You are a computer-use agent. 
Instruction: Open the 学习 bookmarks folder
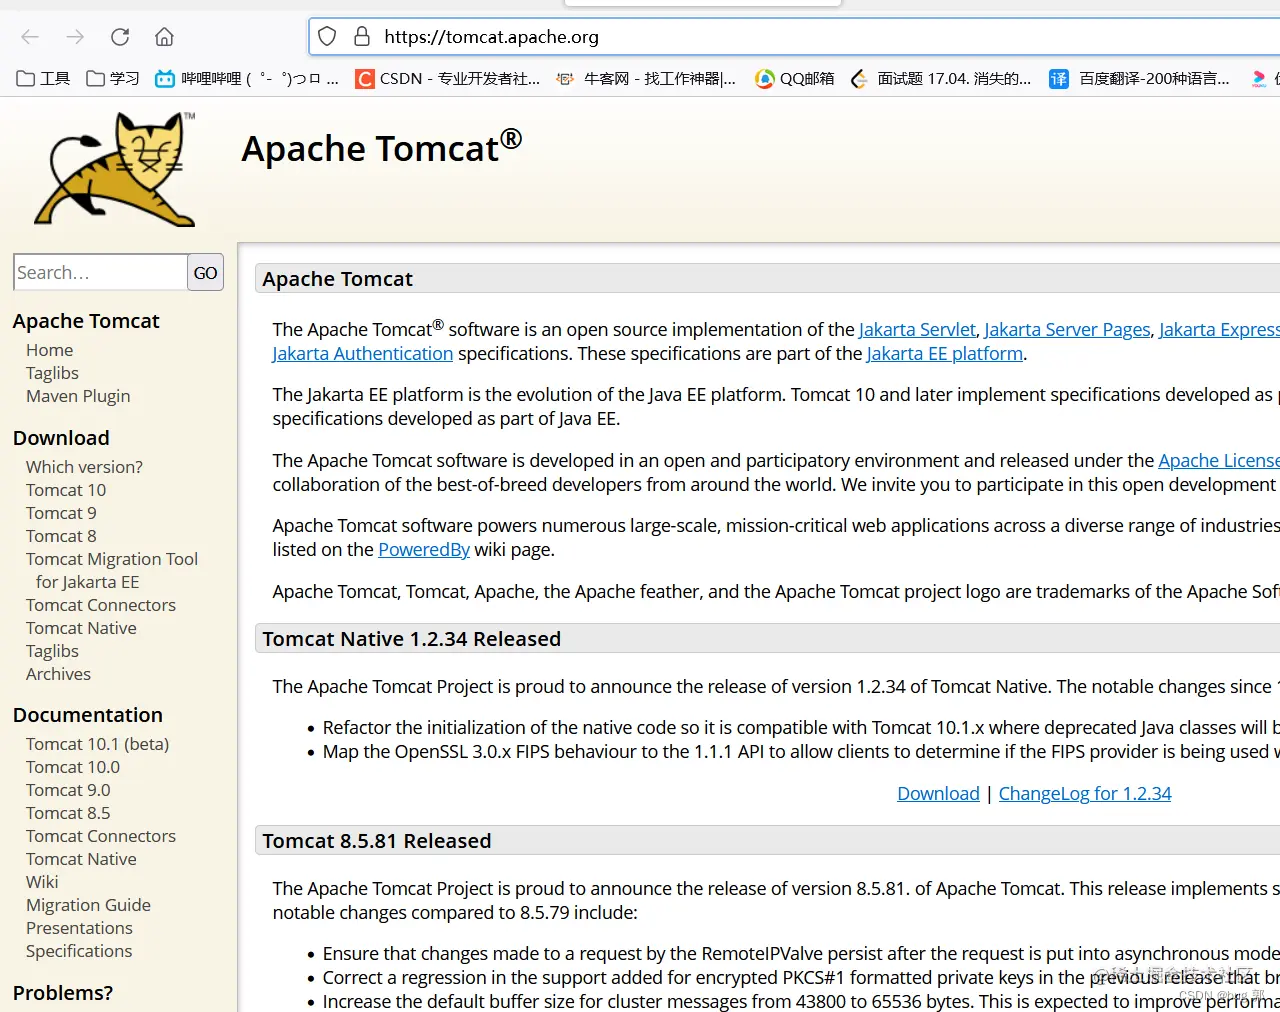click(x=113, y=78)
